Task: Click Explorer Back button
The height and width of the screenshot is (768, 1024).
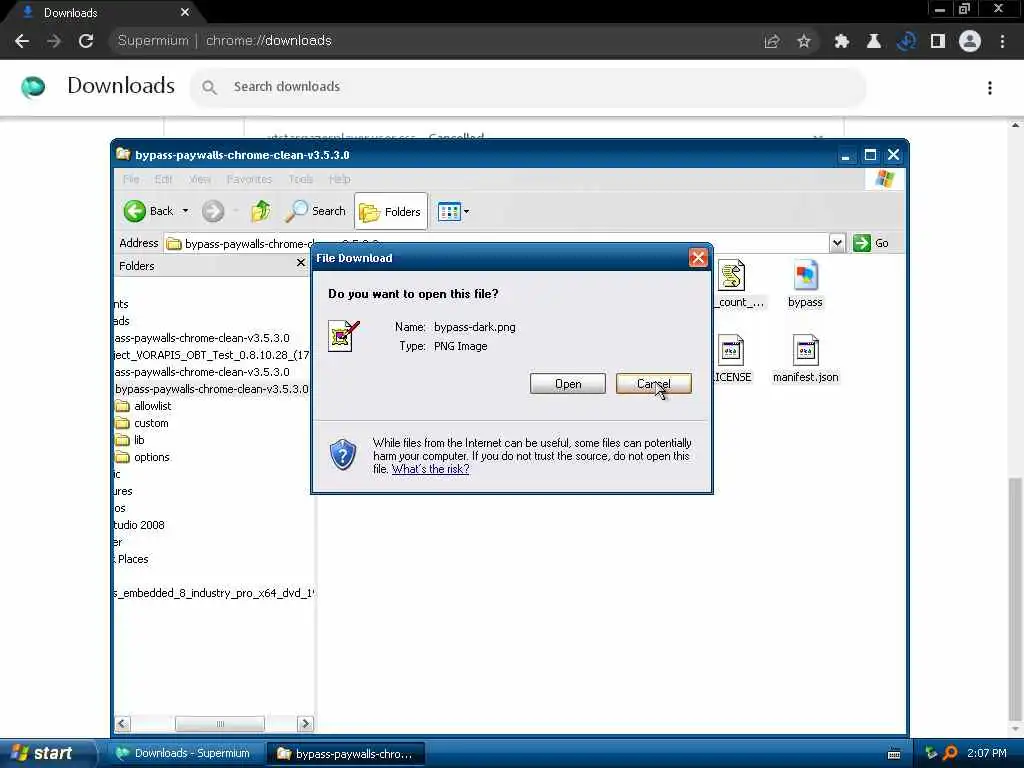Action: pos(149,211)
